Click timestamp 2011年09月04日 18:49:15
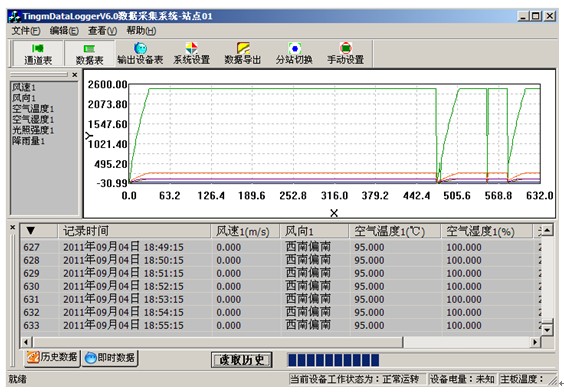564x392 pixels. point(123,247)
